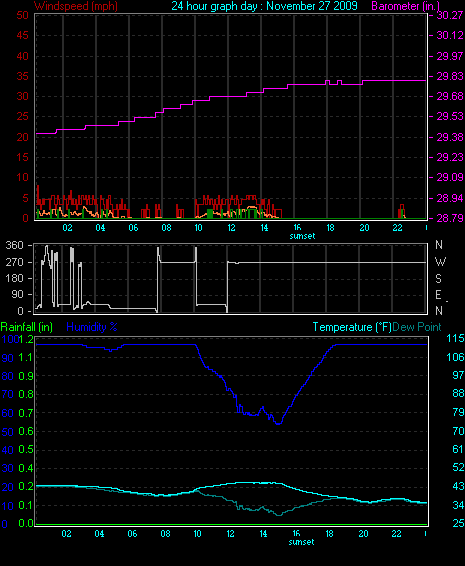Viewport: 465px width, 566px height.
Task: Click the Dew Point legend label
Action: [417, 327]
